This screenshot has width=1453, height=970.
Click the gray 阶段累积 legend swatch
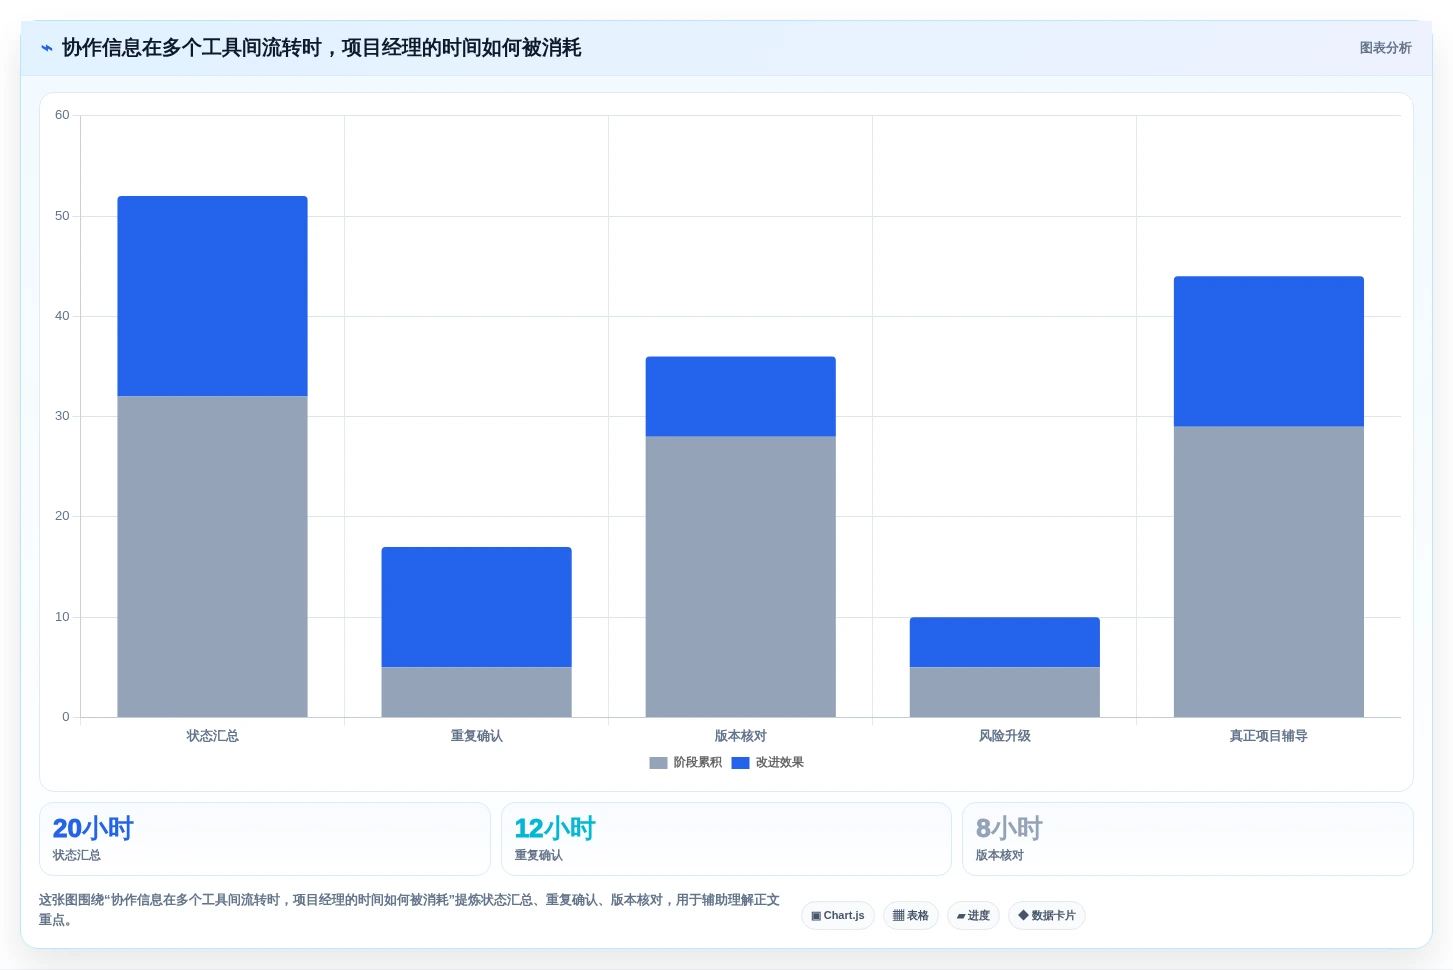(x=658, y=763)
